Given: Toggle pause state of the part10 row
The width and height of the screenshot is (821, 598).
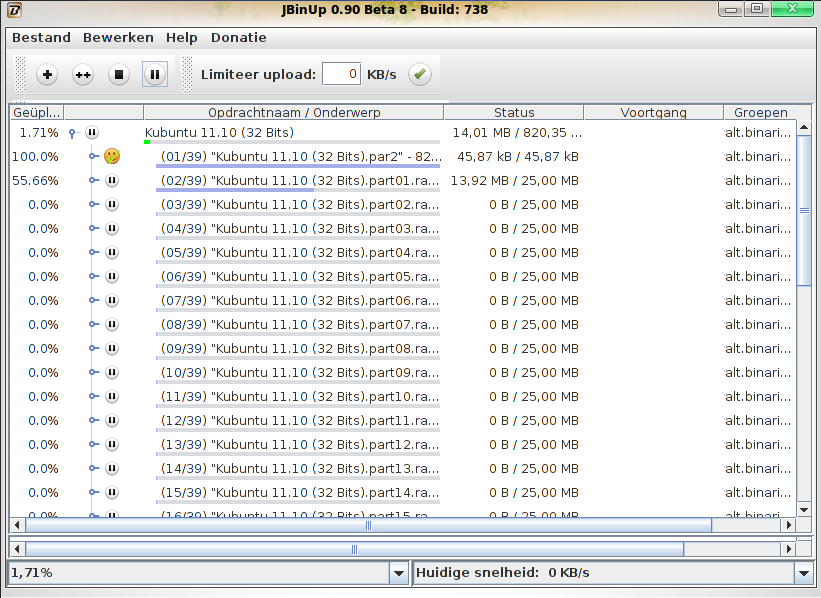Looking at the screenshot, I should pos(112,396).
